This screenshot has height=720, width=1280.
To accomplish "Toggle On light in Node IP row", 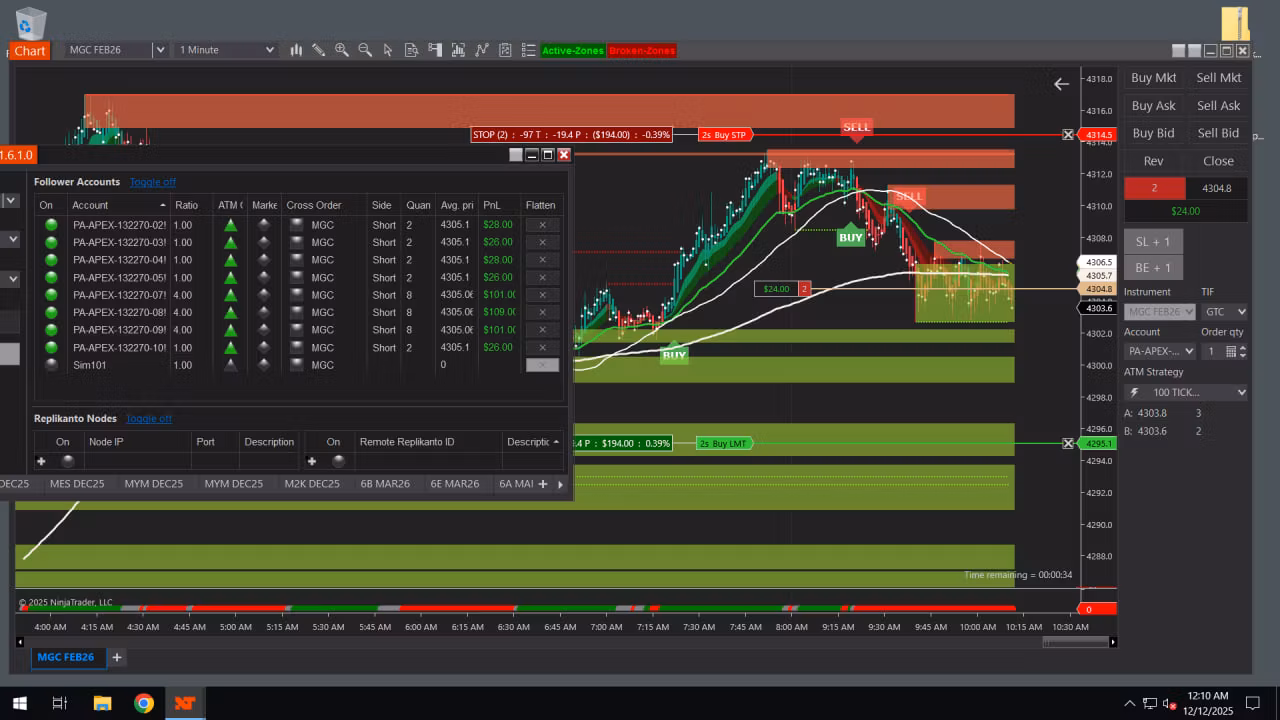I will coord(68,461).
